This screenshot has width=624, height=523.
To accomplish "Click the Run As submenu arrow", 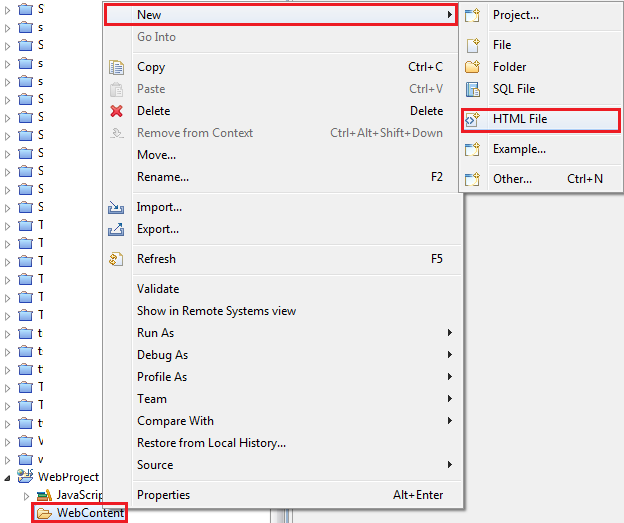I will tap(449, 332).
